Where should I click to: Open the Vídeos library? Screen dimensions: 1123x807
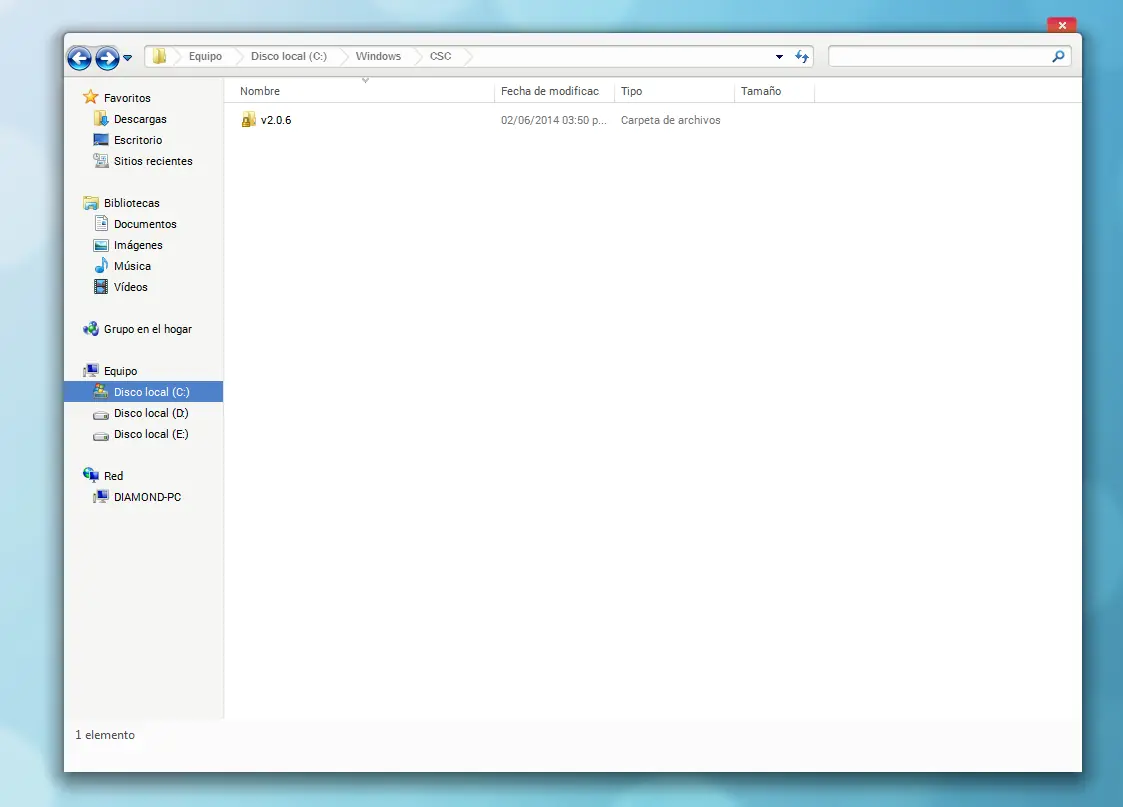(x=130, y=287)
